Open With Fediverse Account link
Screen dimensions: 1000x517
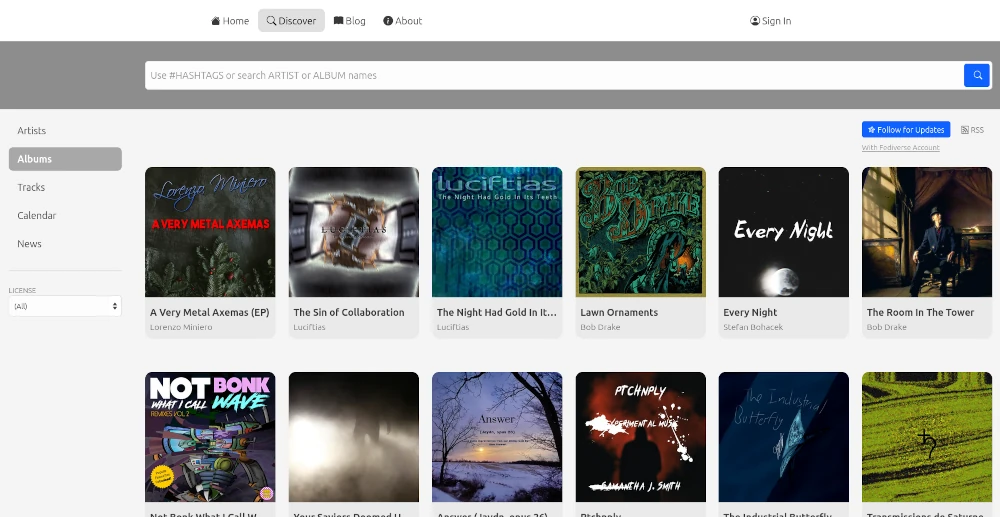pos(900,148)
